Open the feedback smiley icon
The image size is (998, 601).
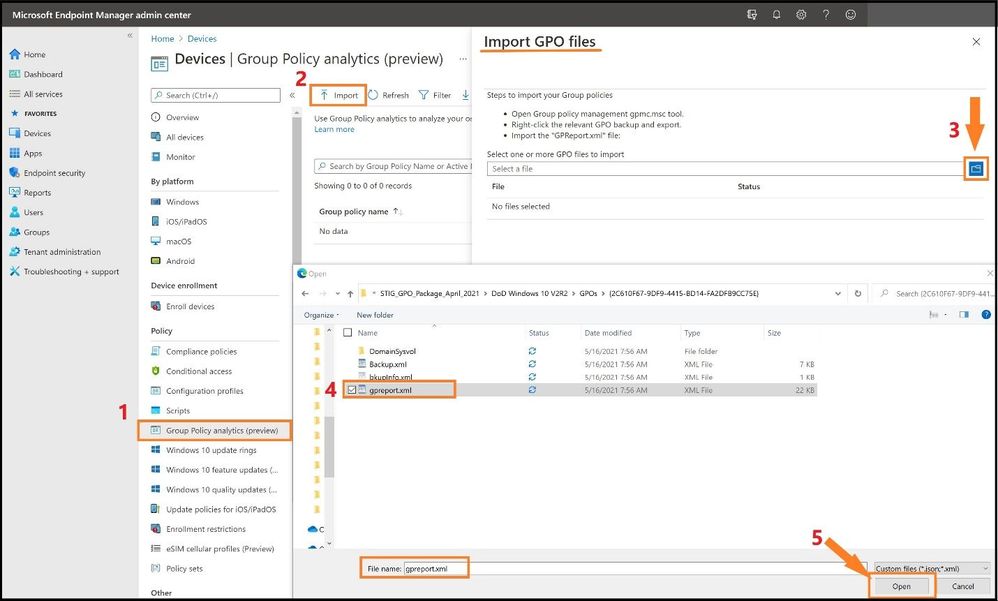(850, 15)
